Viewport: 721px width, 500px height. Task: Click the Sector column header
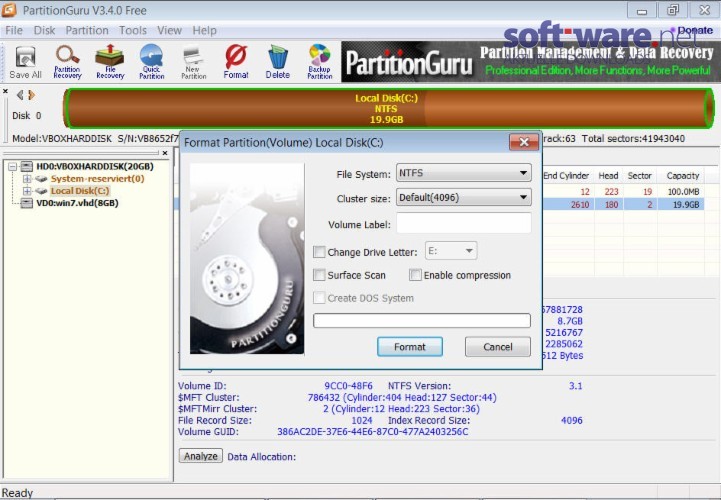(x=640, y=176)
